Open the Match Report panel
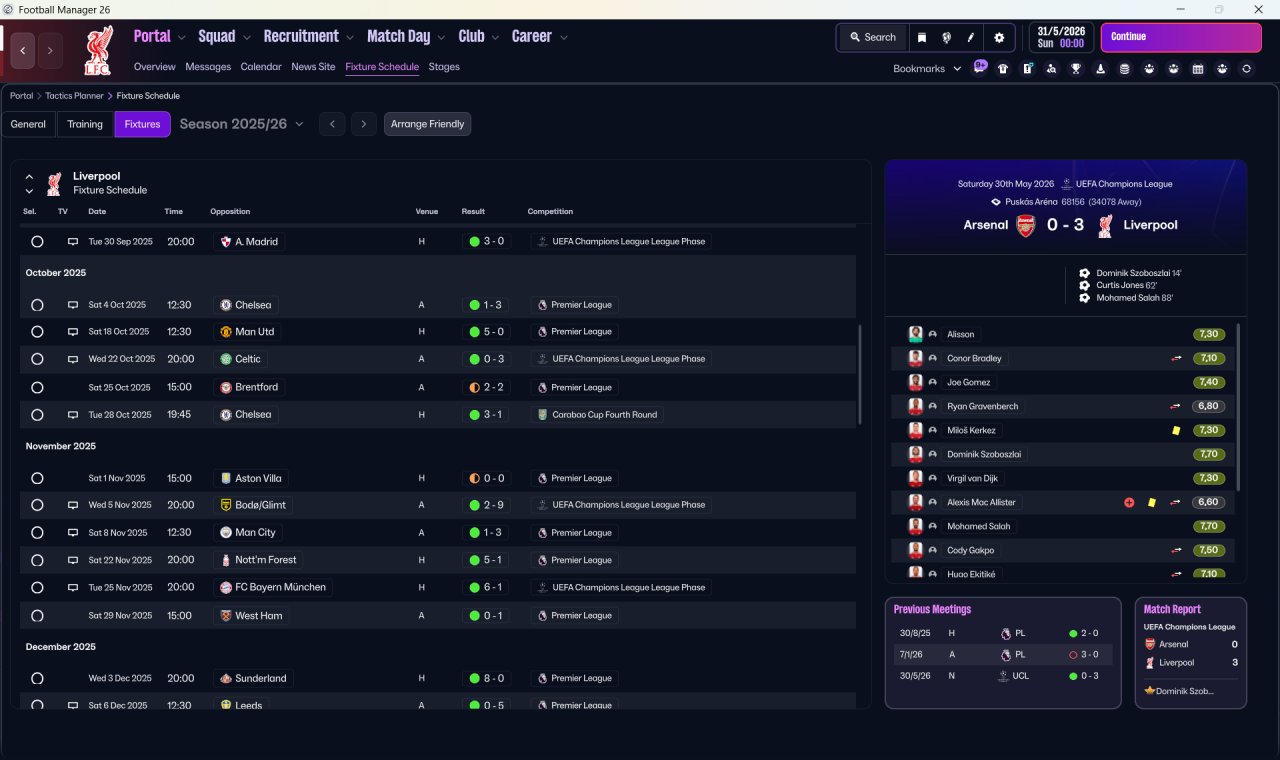Image resolution: width=1280 pixels, height=760 pixels. 1191,653
